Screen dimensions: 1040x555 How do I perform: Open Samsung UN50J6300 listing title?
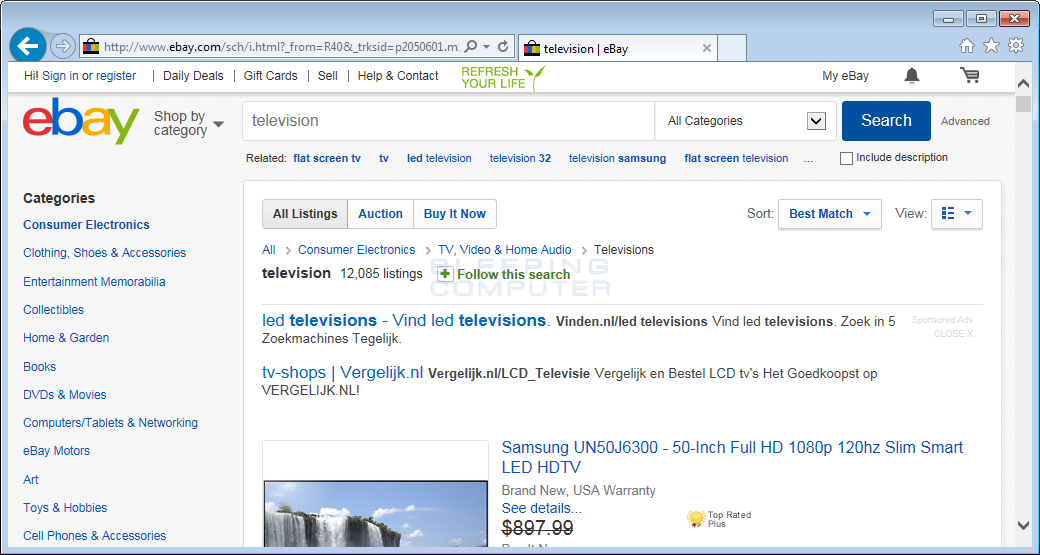coord(732,458)
